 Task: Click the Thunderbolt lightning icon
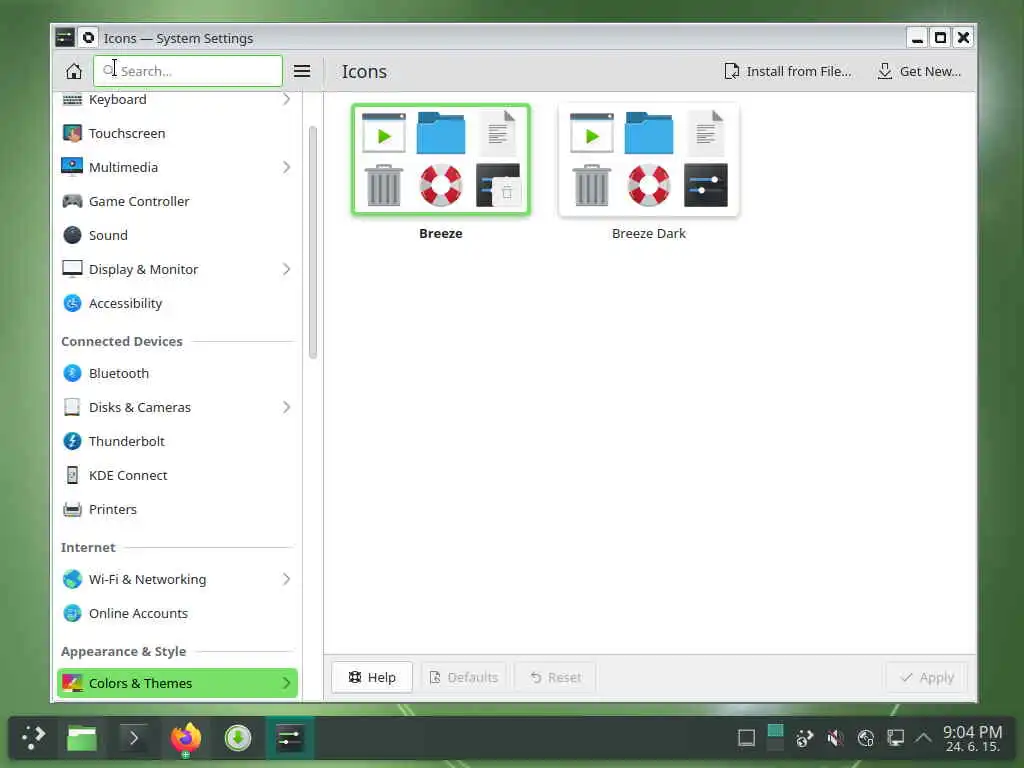(72, 441)
